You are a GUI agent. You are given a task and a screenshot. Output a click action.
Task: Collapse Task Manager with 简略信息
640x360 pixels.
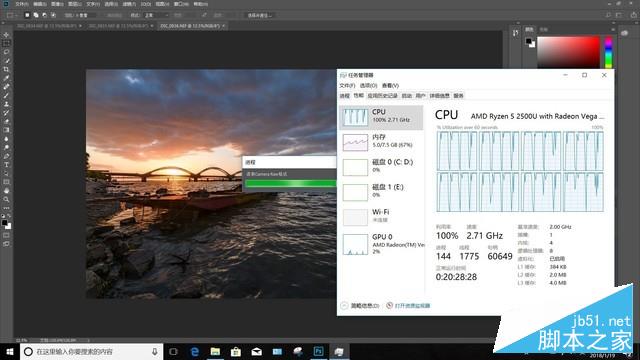coord(360,305)
